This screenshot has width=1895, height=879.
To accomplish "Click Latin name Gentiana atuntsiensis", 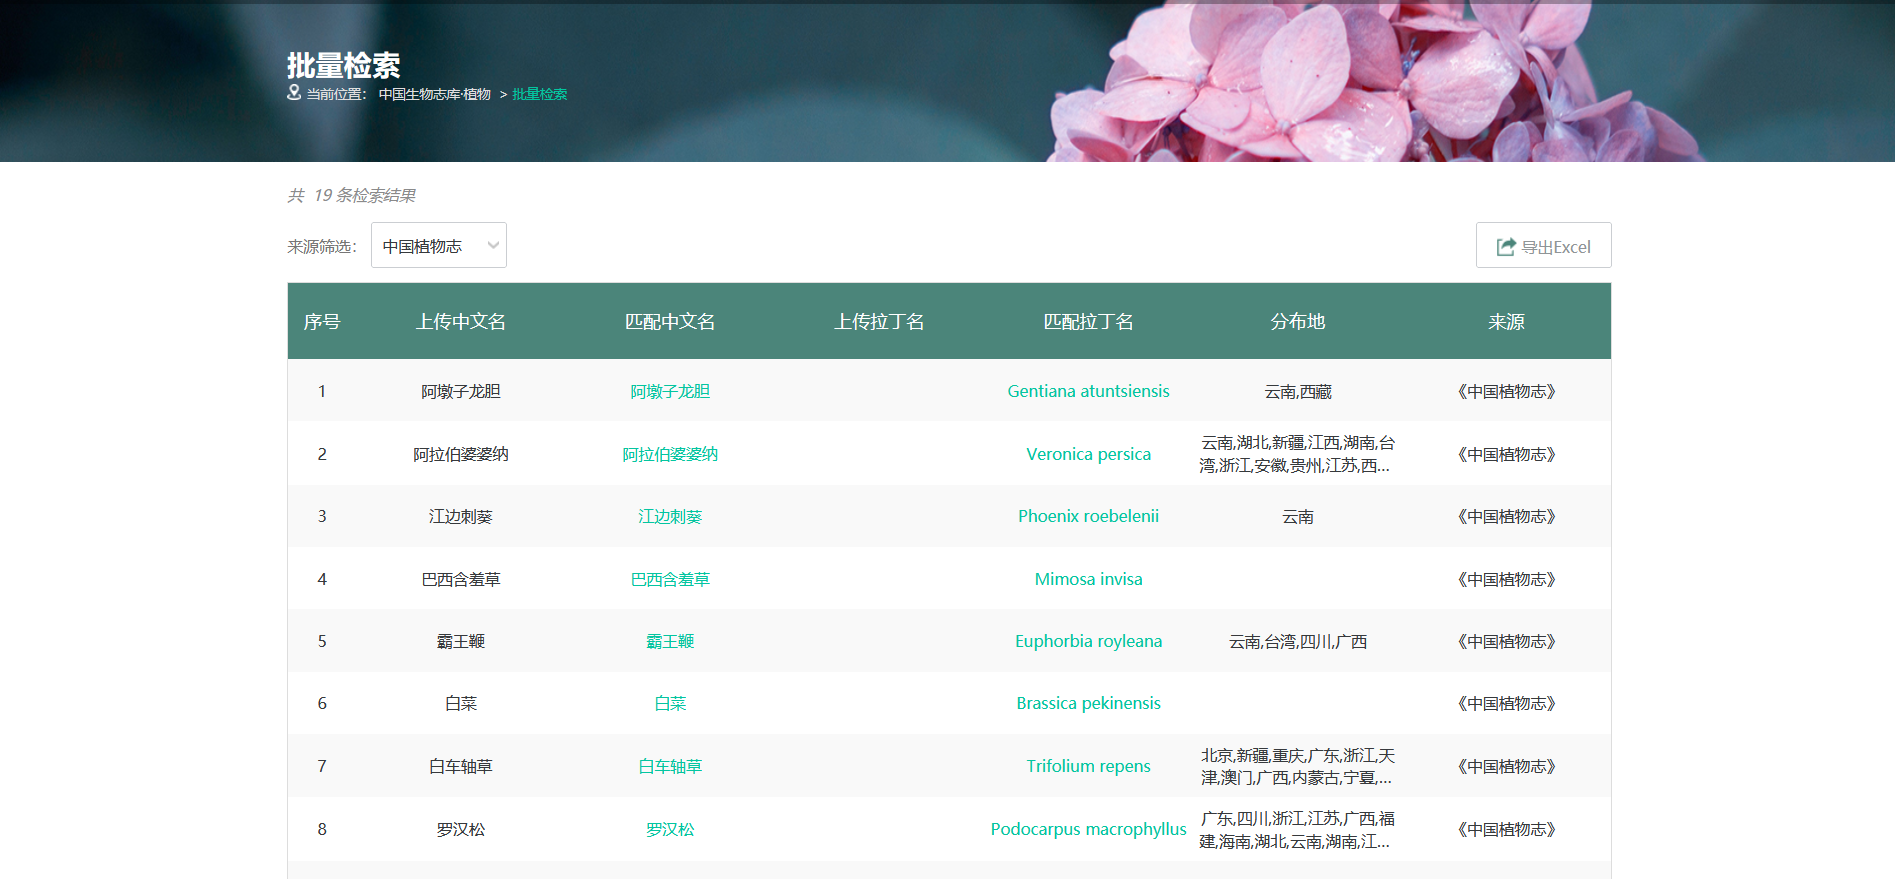I will (x=1088, y=392).
